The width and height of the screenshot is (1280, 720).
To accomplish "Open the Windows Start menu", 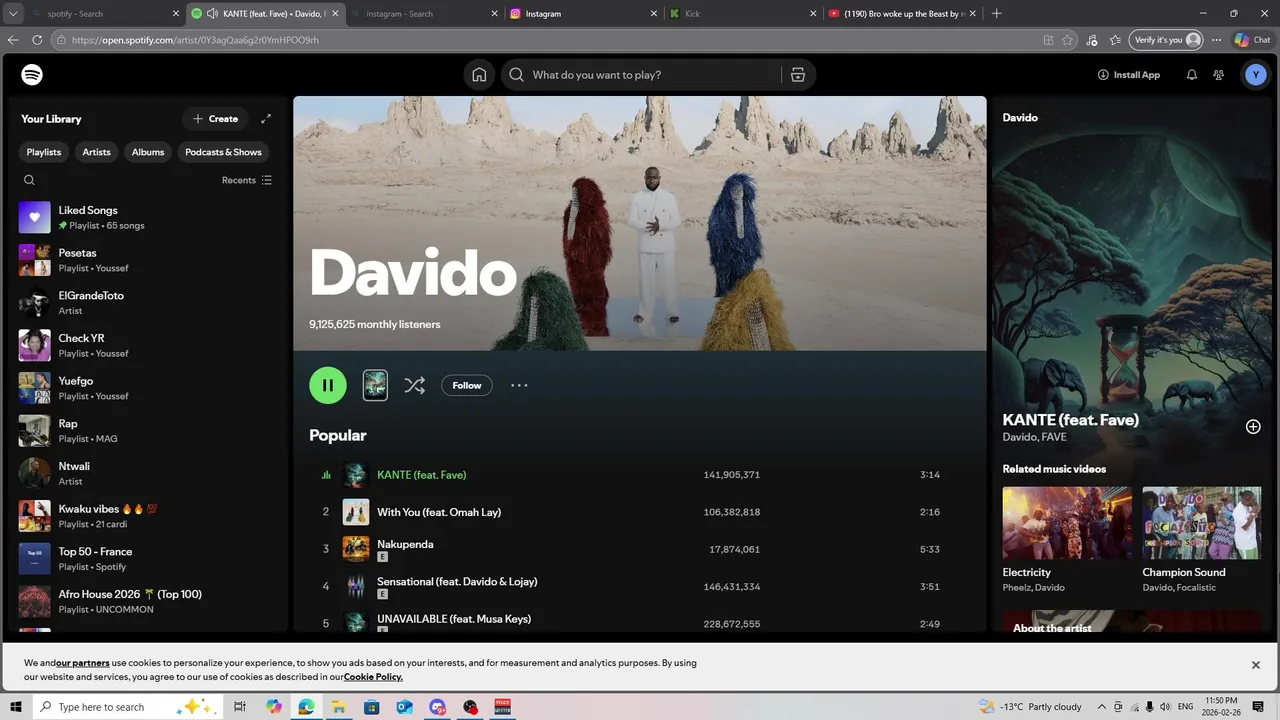I will click(x=16, y=707).
